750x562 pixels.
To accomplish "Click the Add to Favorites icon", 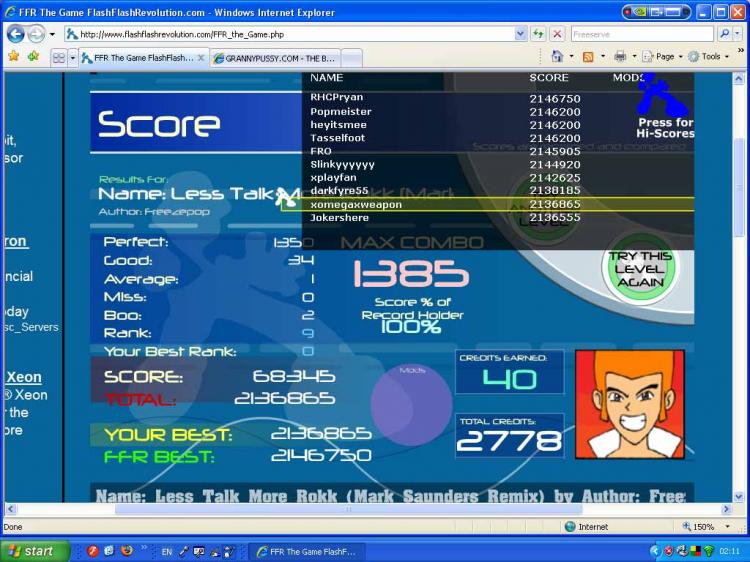I will click(x=33, y=56).
